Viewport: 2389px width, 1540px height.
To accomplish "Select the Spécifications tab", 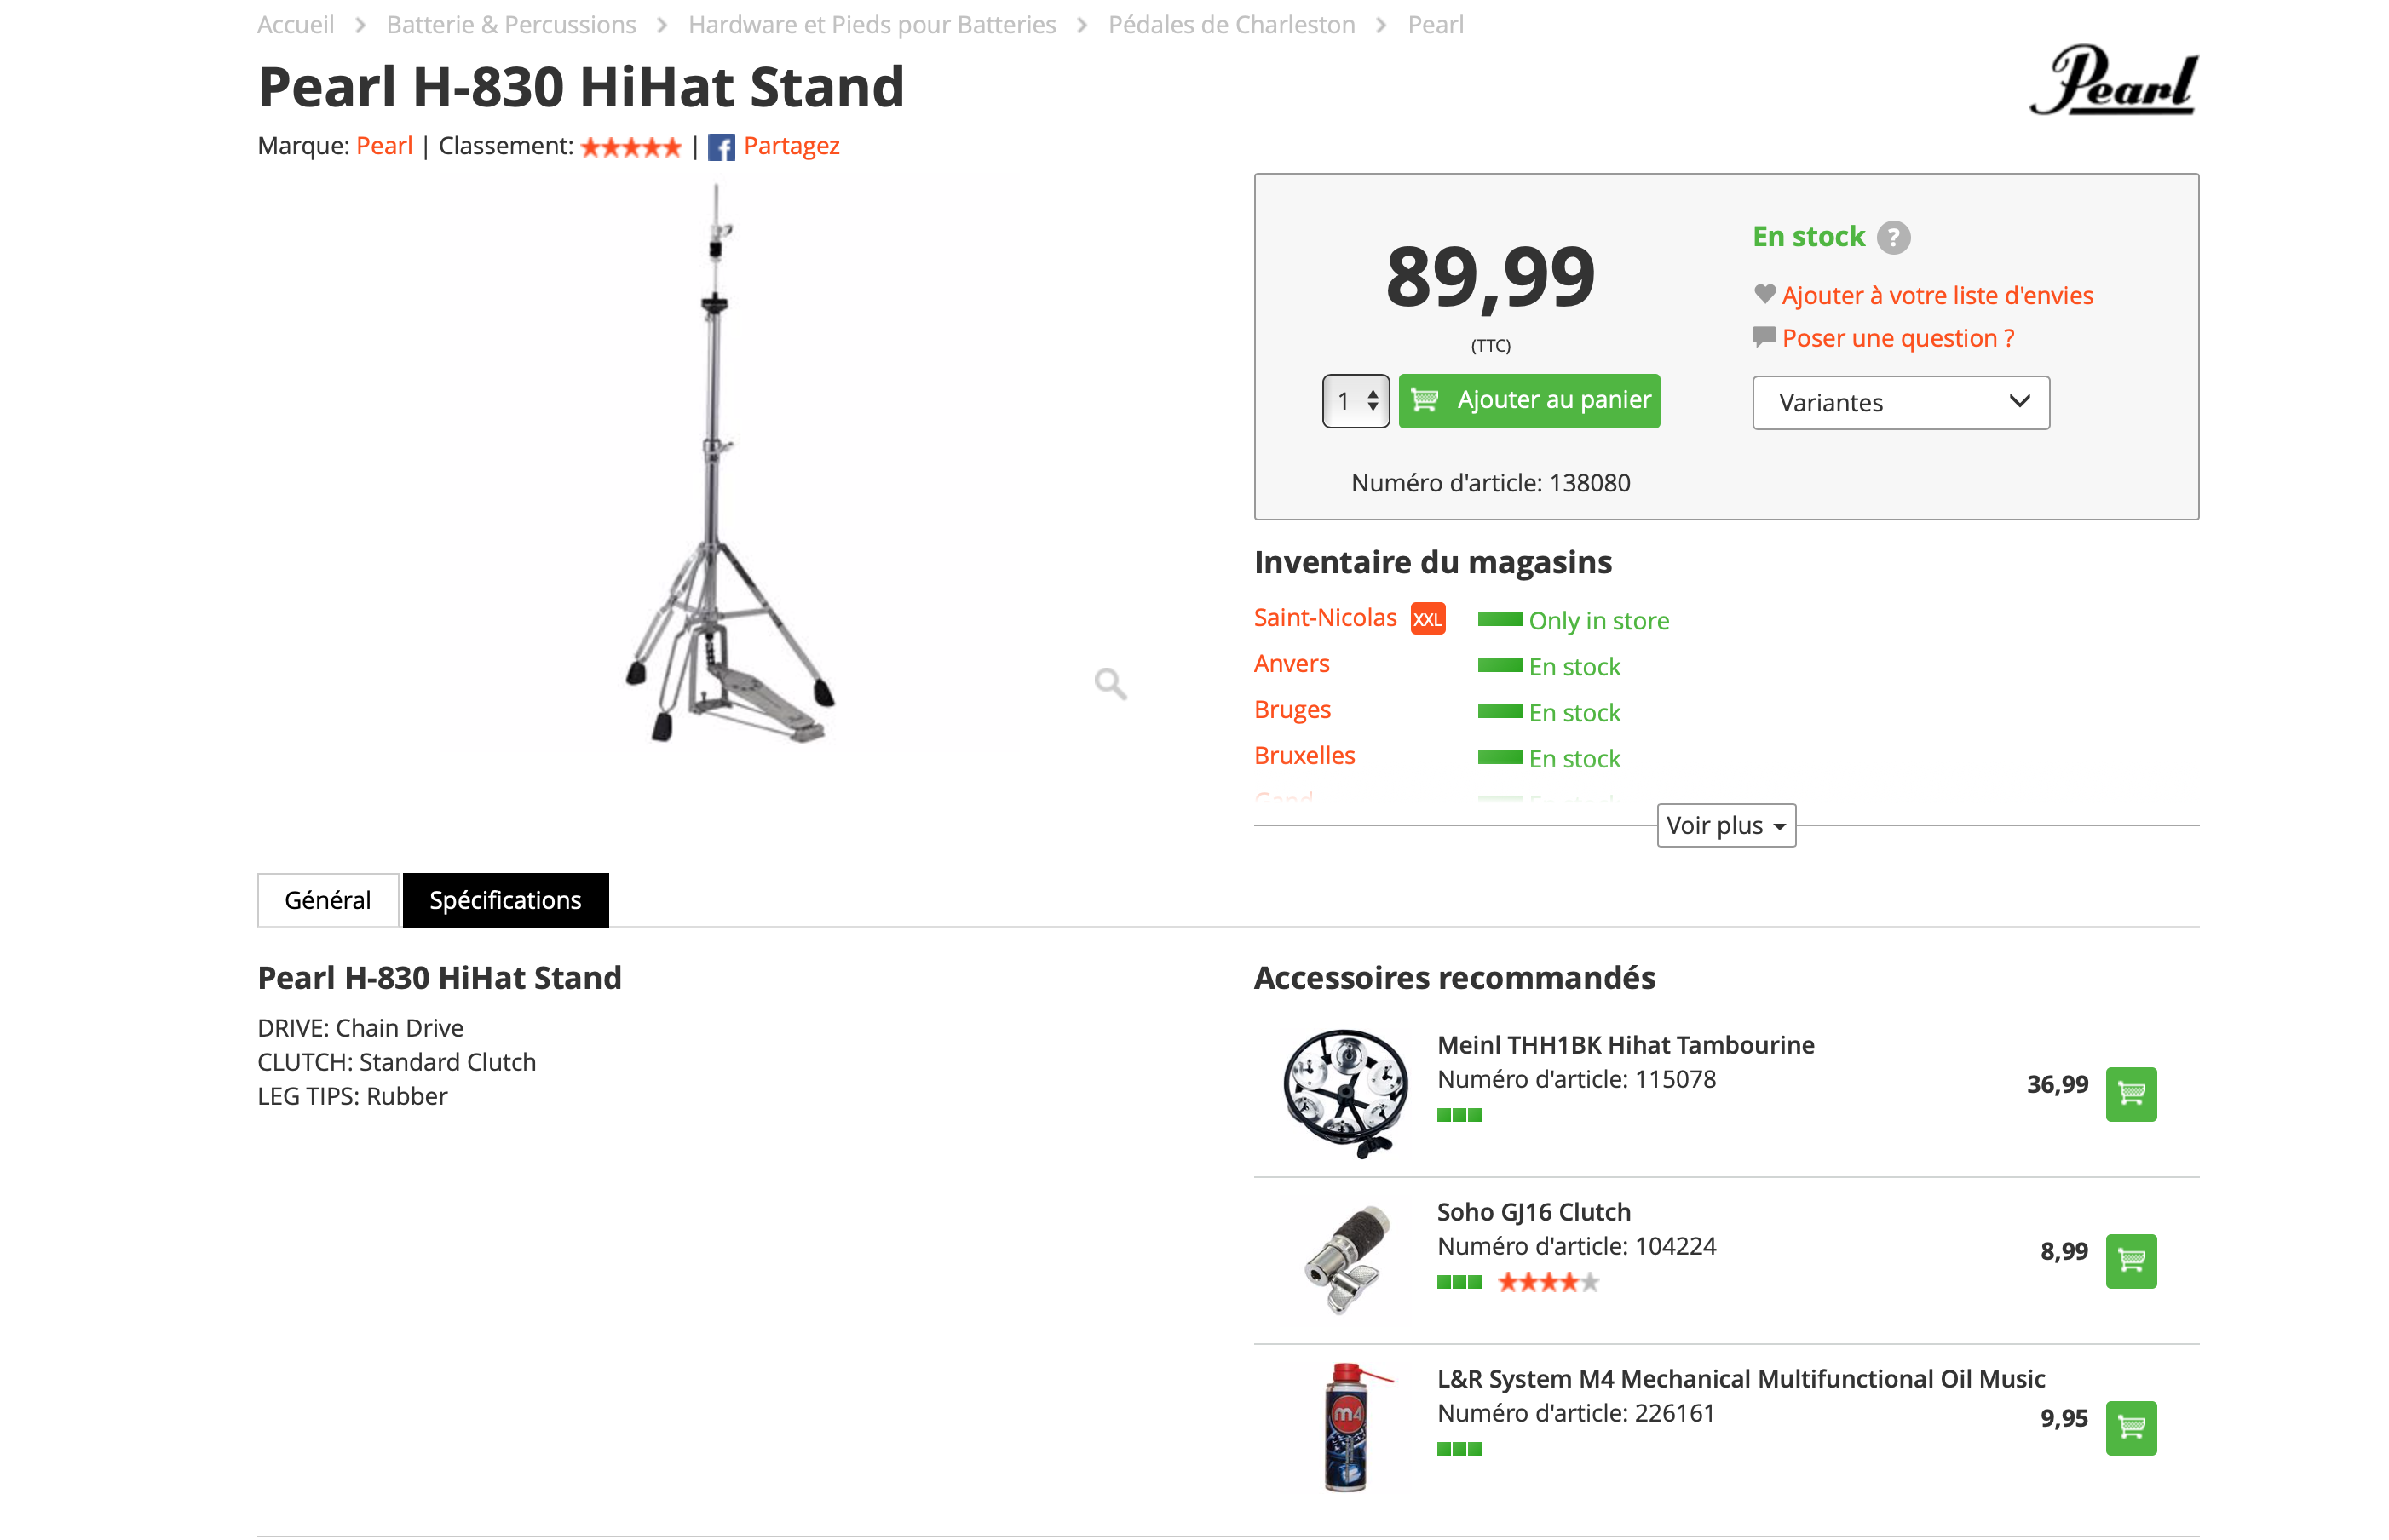I will [505, 900].
